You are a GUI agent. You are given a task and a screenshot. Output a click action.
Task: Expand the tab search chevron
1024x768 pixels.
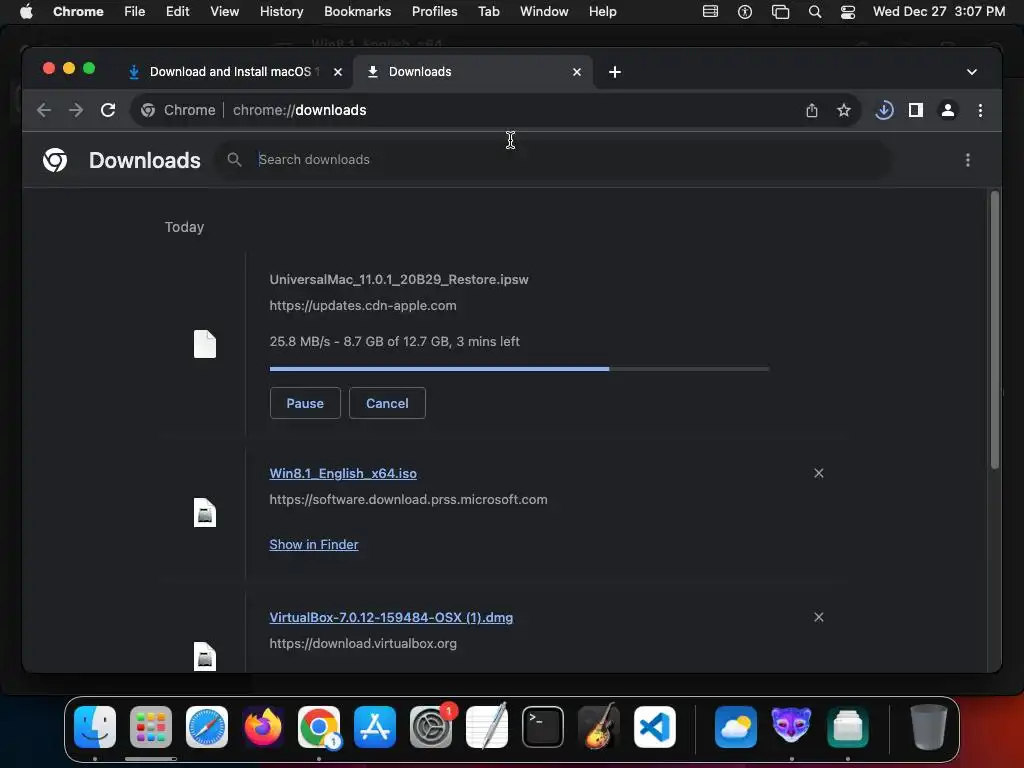click(972, 72)
